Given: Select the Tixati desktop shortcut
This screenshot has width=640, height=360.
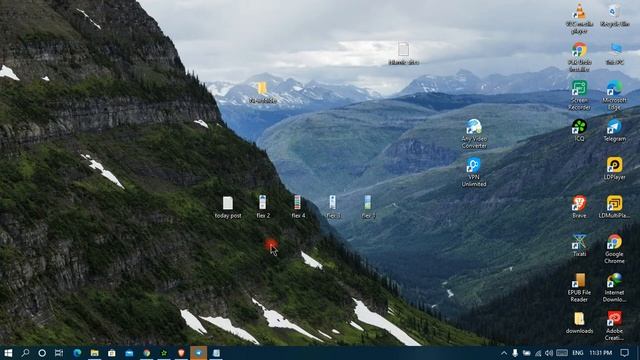Looking at the screenshot, I should (579, 245).
